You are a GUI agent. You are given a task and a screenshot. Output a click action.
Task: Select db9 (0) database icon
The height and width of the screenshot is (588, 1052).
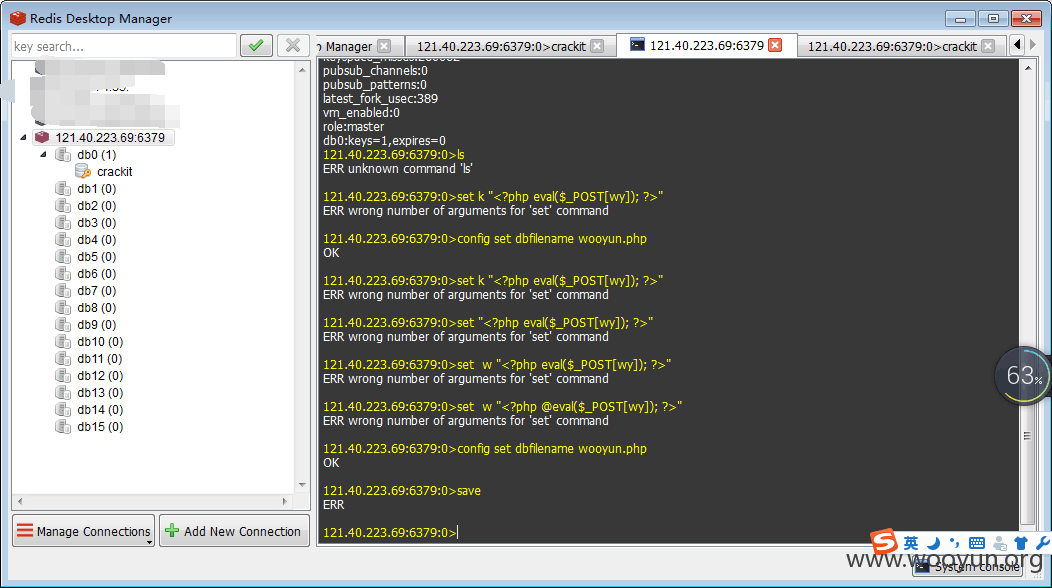(x=63, y=324)
